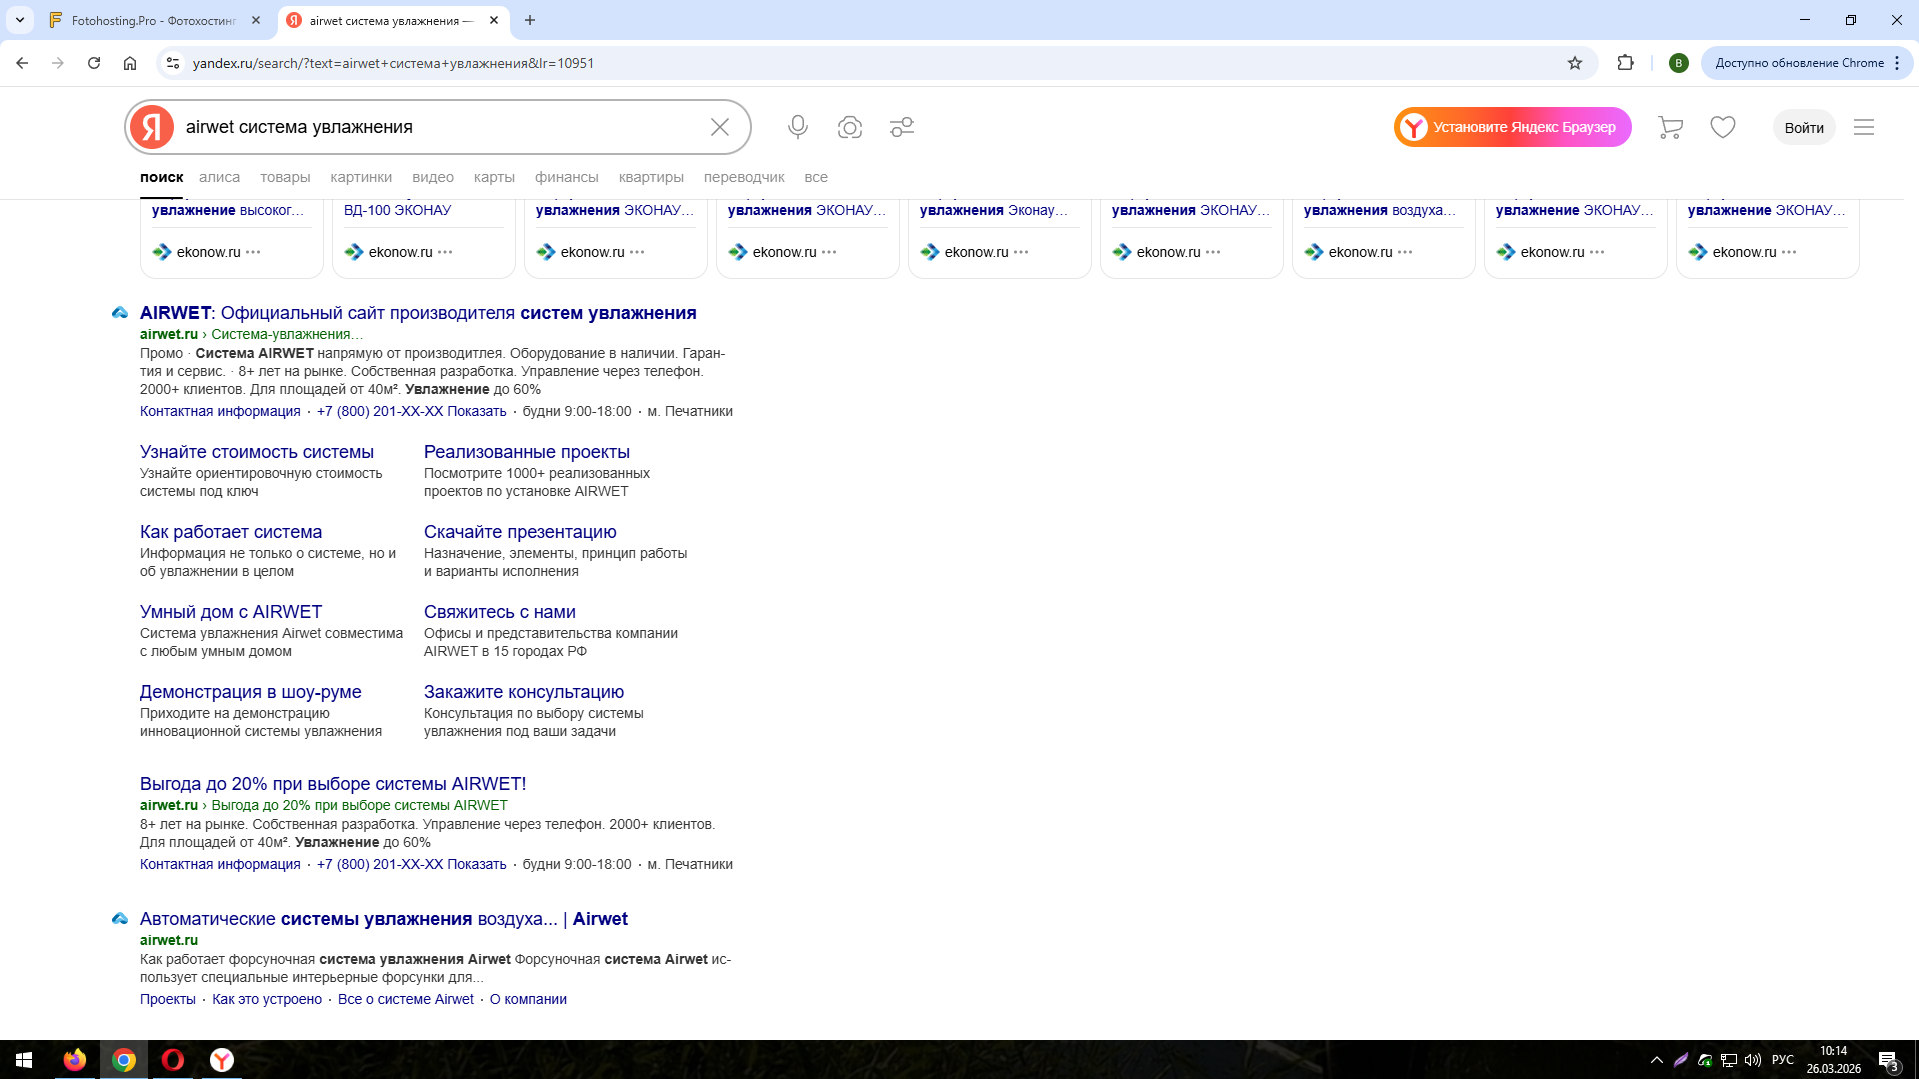Open «Узнайте стоимость системы» link
Viewport: 1919px width, 1079px height.
pos(257,452)
